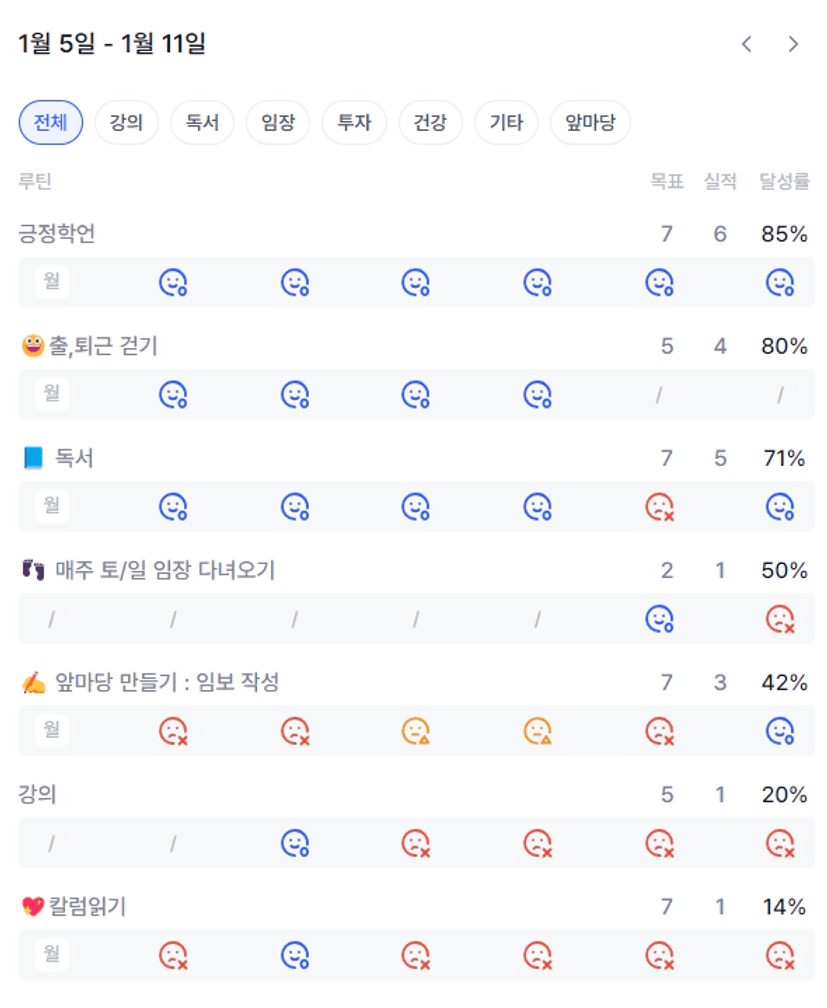This screenshot has height=1008, width=827.
Task: Go to the previous week with left chevron
Action: (746, 44)
